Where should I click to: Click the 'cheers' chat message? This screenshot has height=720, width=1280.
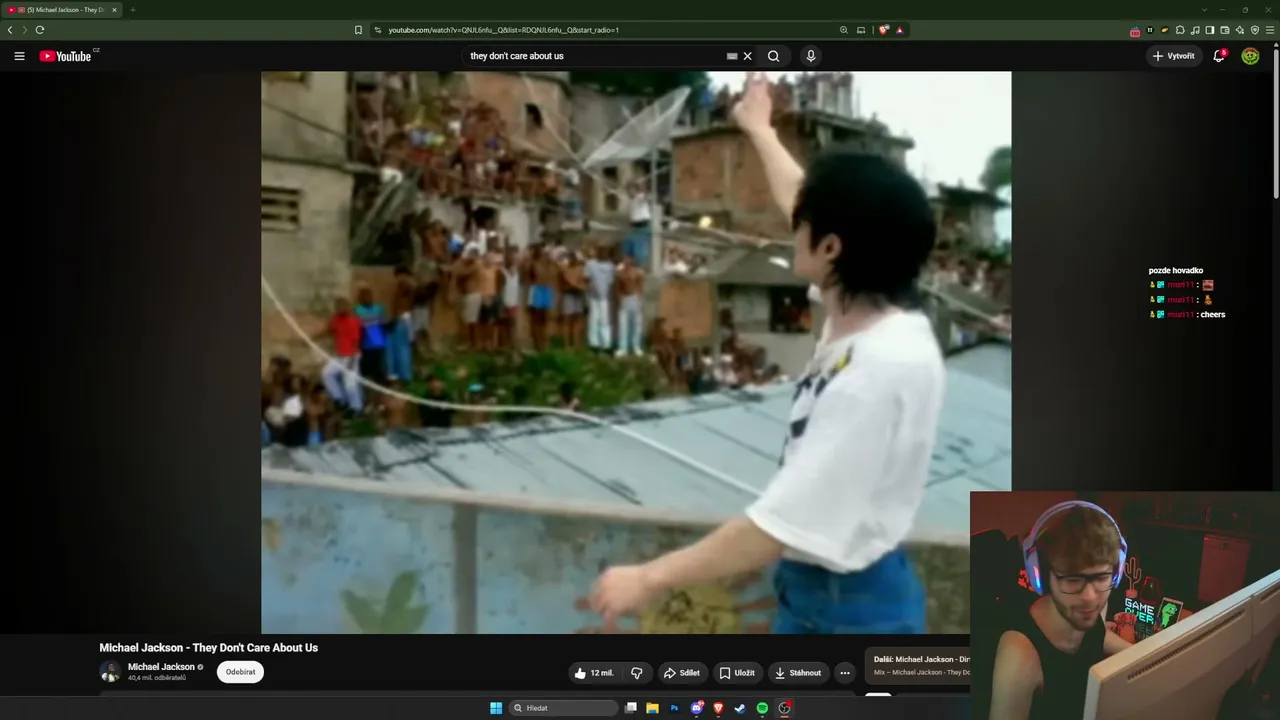pyautogui.click(x=1213, y=315)
